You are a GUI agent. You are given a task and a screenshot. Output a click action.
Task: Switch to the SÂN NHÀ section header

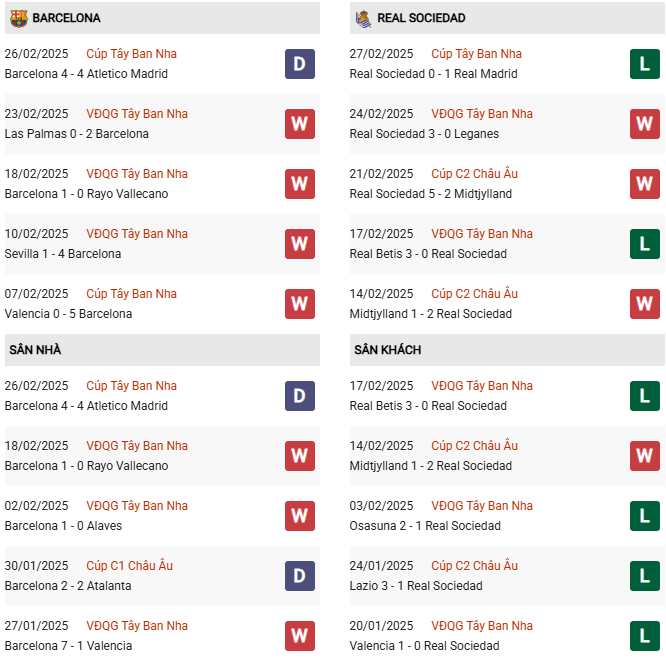[36, 350]
